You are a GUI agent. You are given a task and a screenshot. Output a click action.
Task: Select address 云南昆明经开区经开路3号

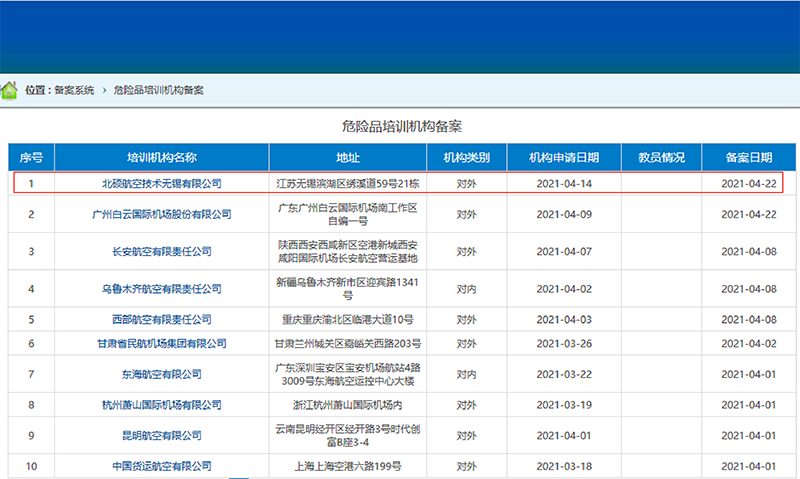[348, 435]
